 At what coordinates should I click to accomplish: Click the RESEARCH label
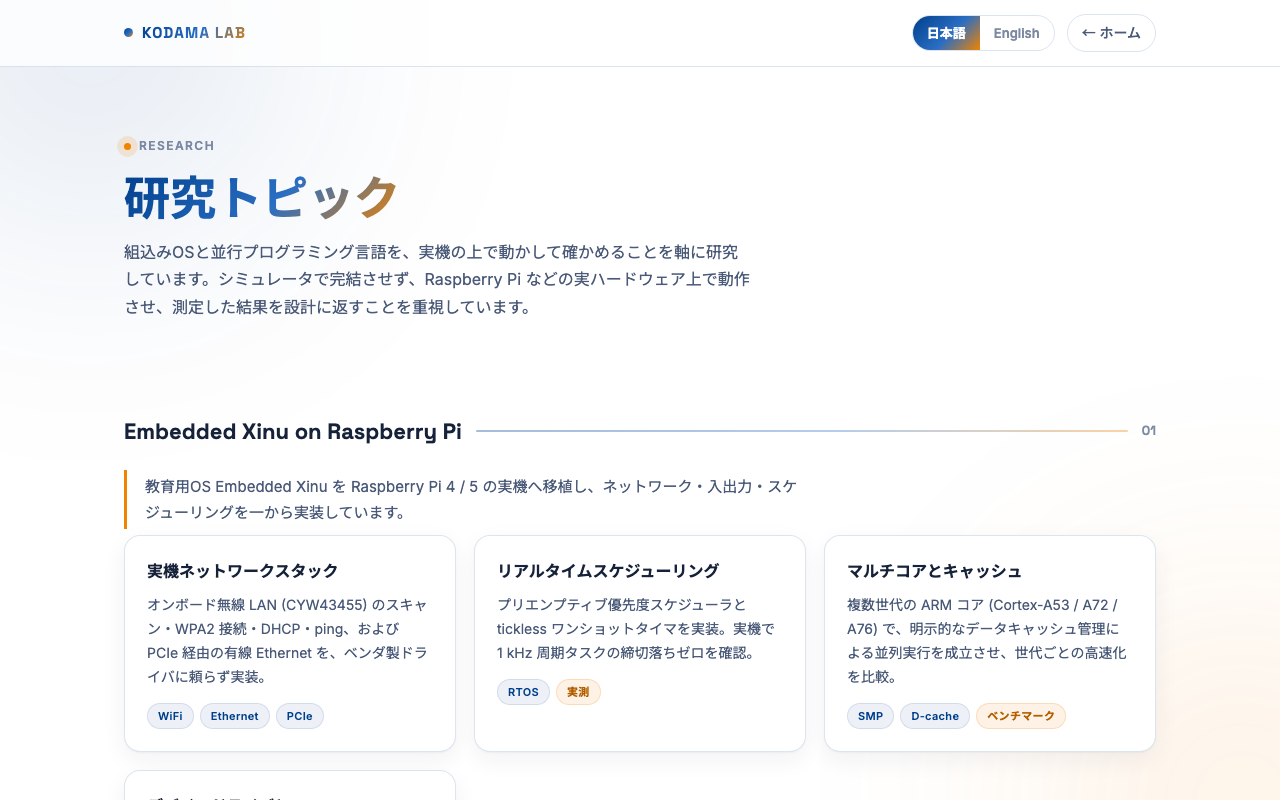pos(177,146)
